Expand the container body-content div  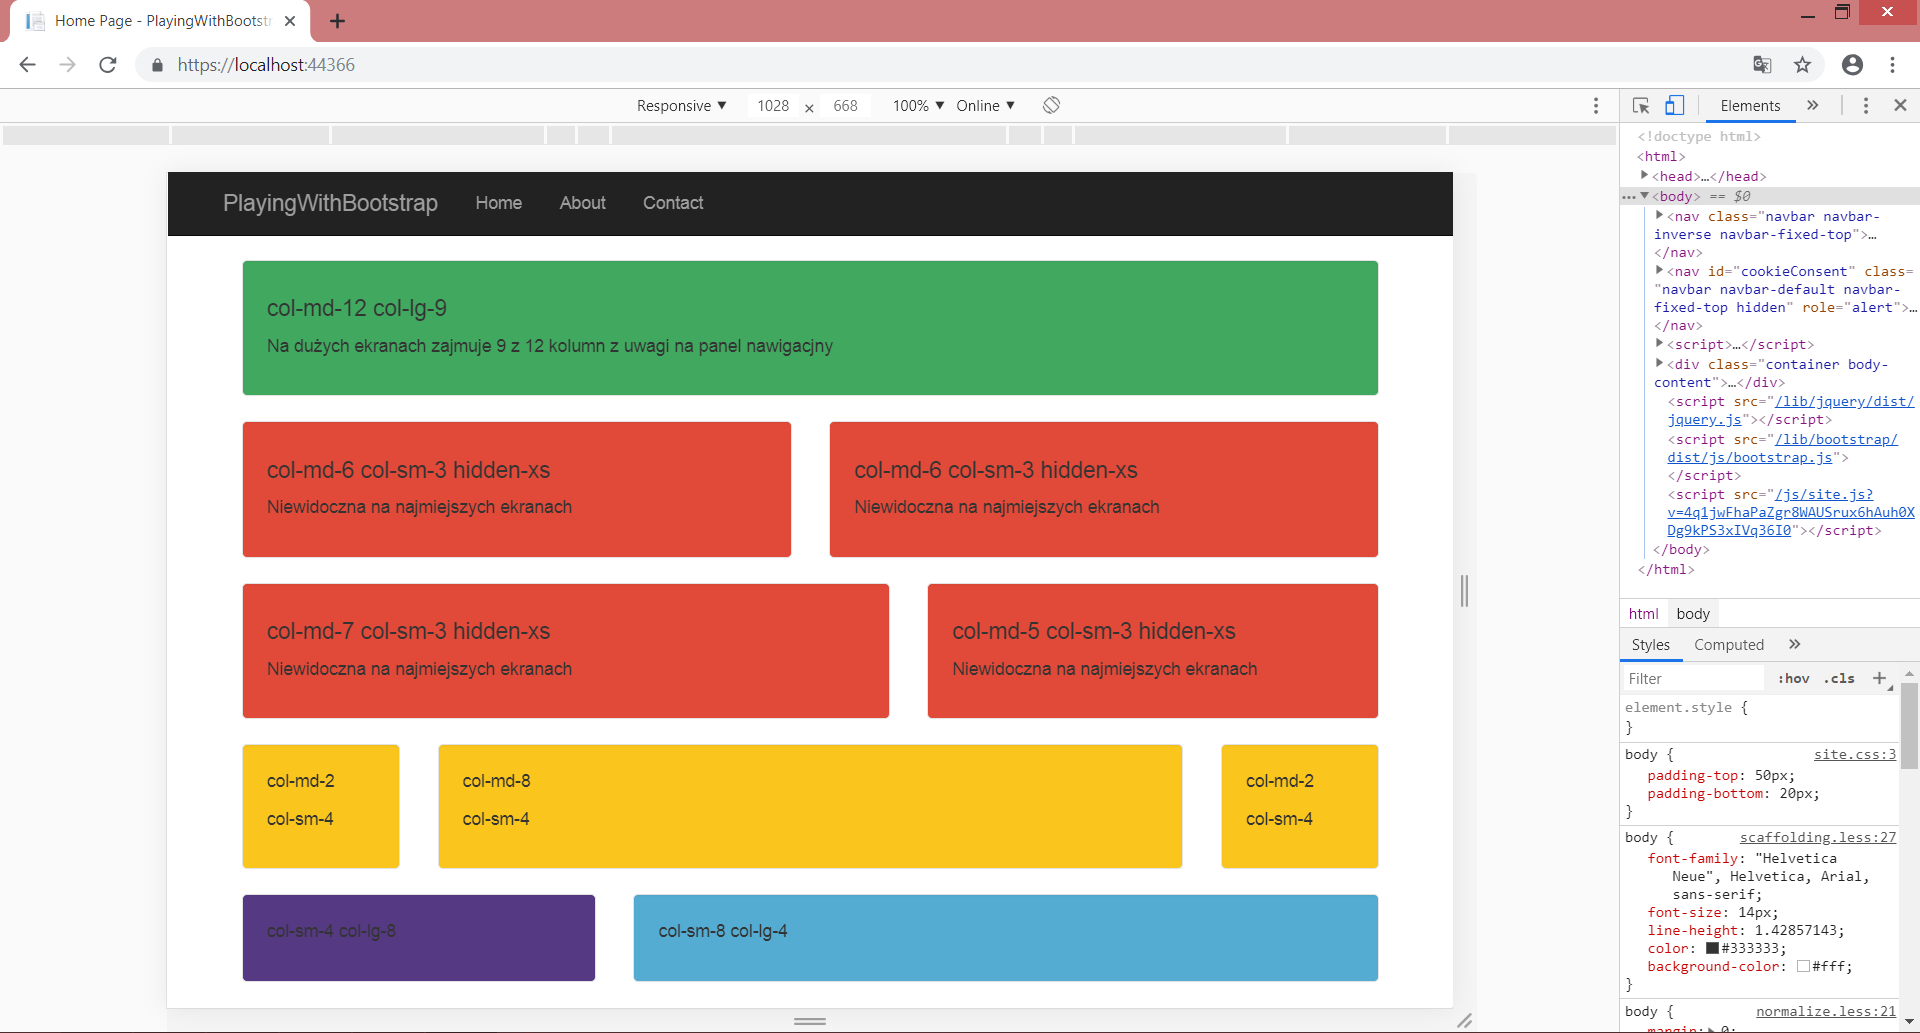[1659, 363]
